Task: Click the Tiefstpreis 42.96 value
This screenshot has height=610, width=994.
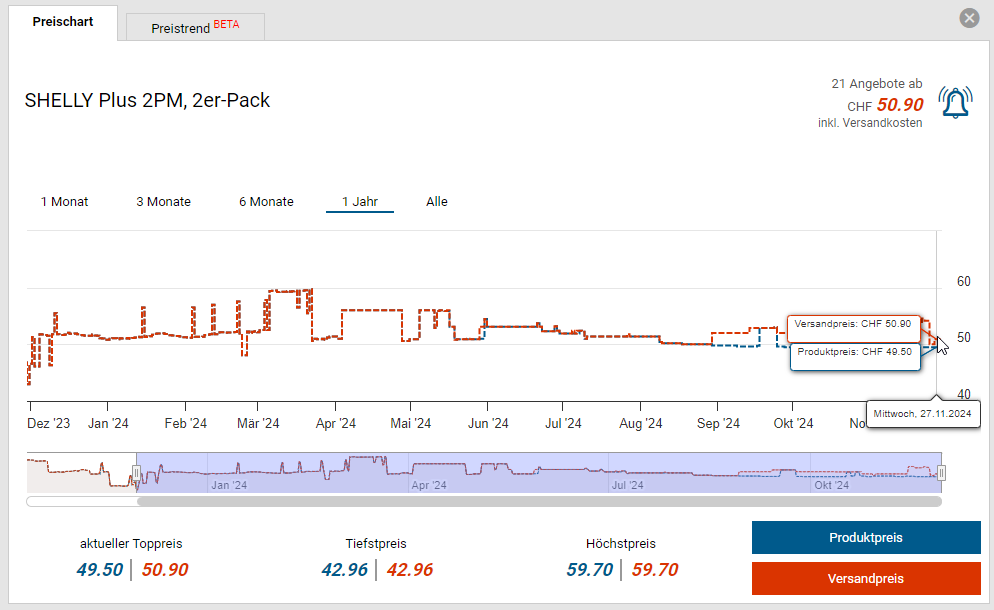Action: click(344, 570)
